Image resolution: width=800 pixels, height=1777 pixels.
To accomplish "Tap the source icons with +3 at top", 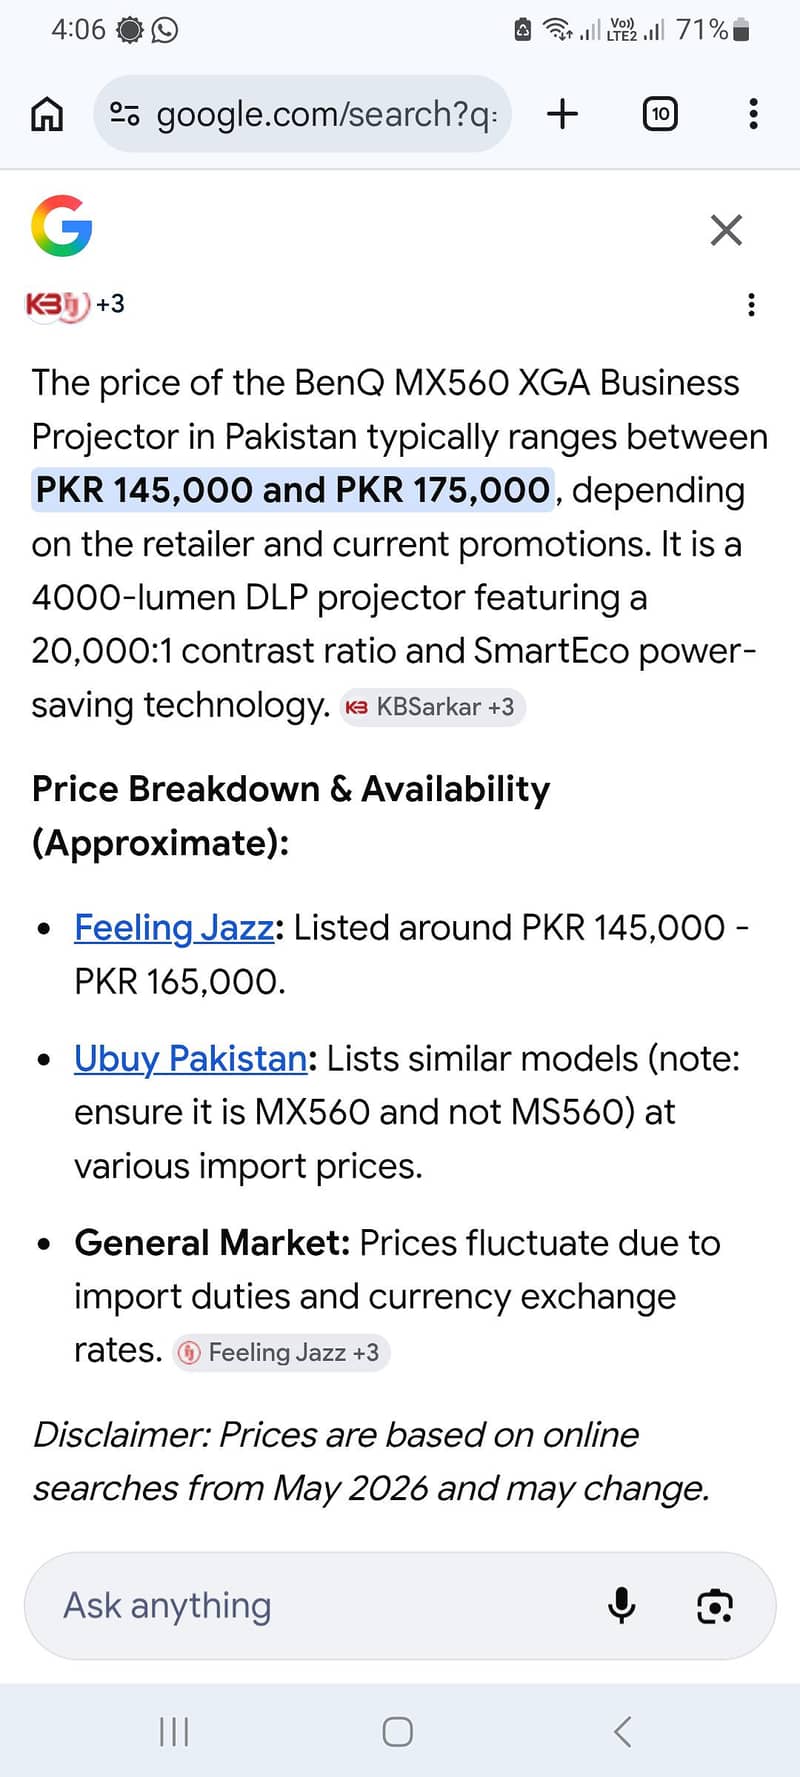I will pyautogui.click(x=76, y=304).
